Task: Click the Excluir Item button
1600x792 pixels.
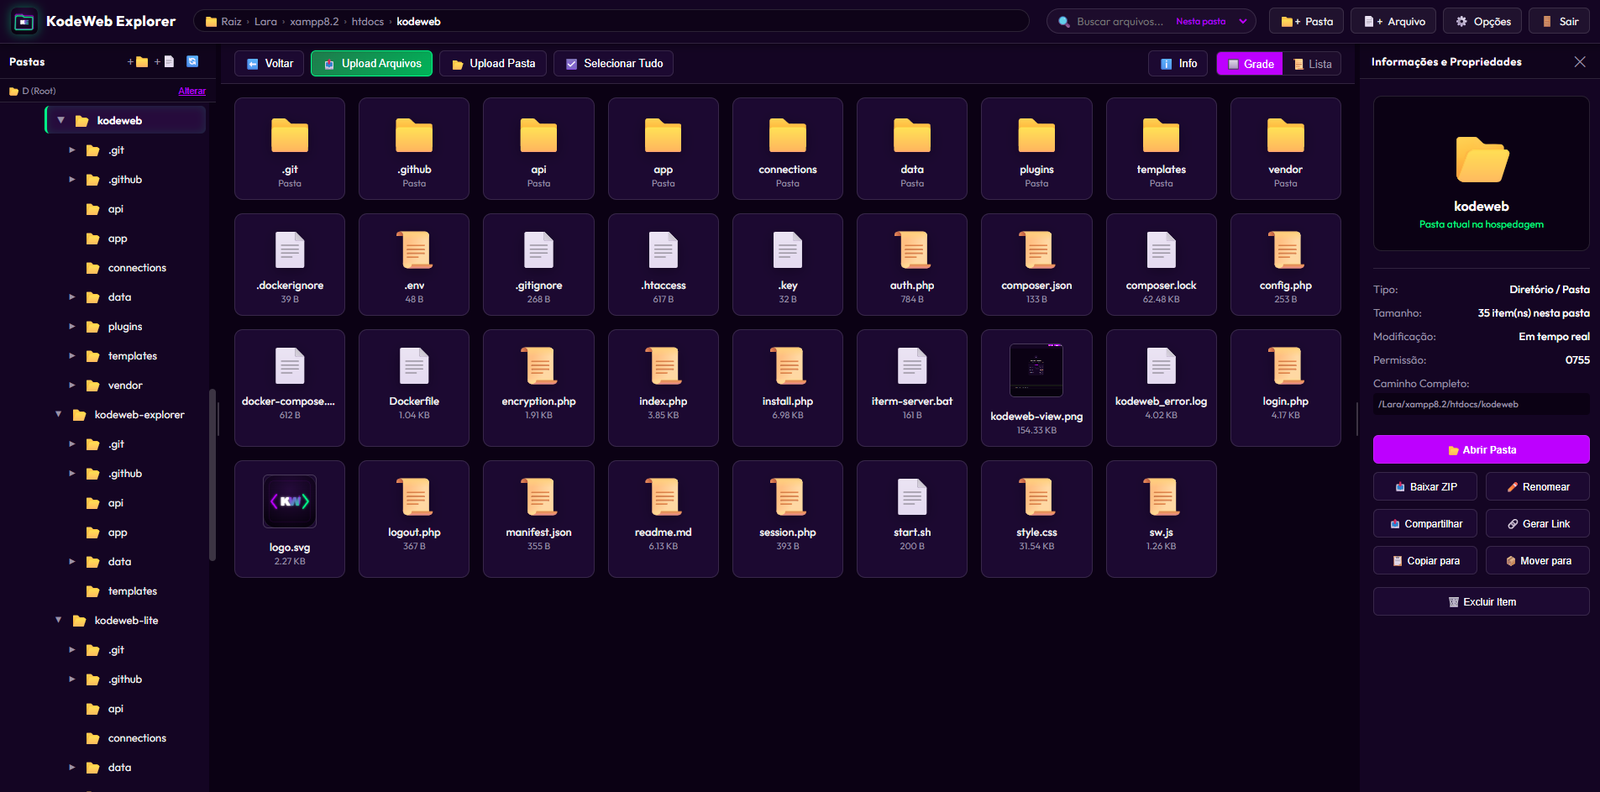Action: coord(1481,602)
